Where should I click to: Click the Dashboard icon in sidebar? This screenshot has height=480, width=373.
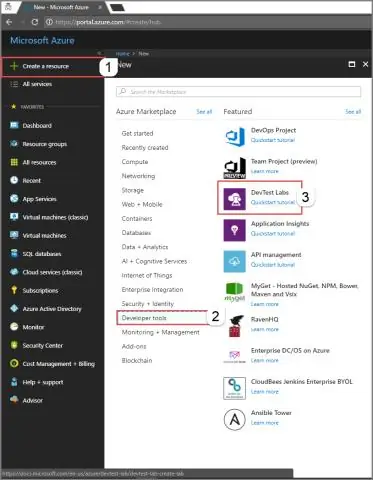pos(14,125)
